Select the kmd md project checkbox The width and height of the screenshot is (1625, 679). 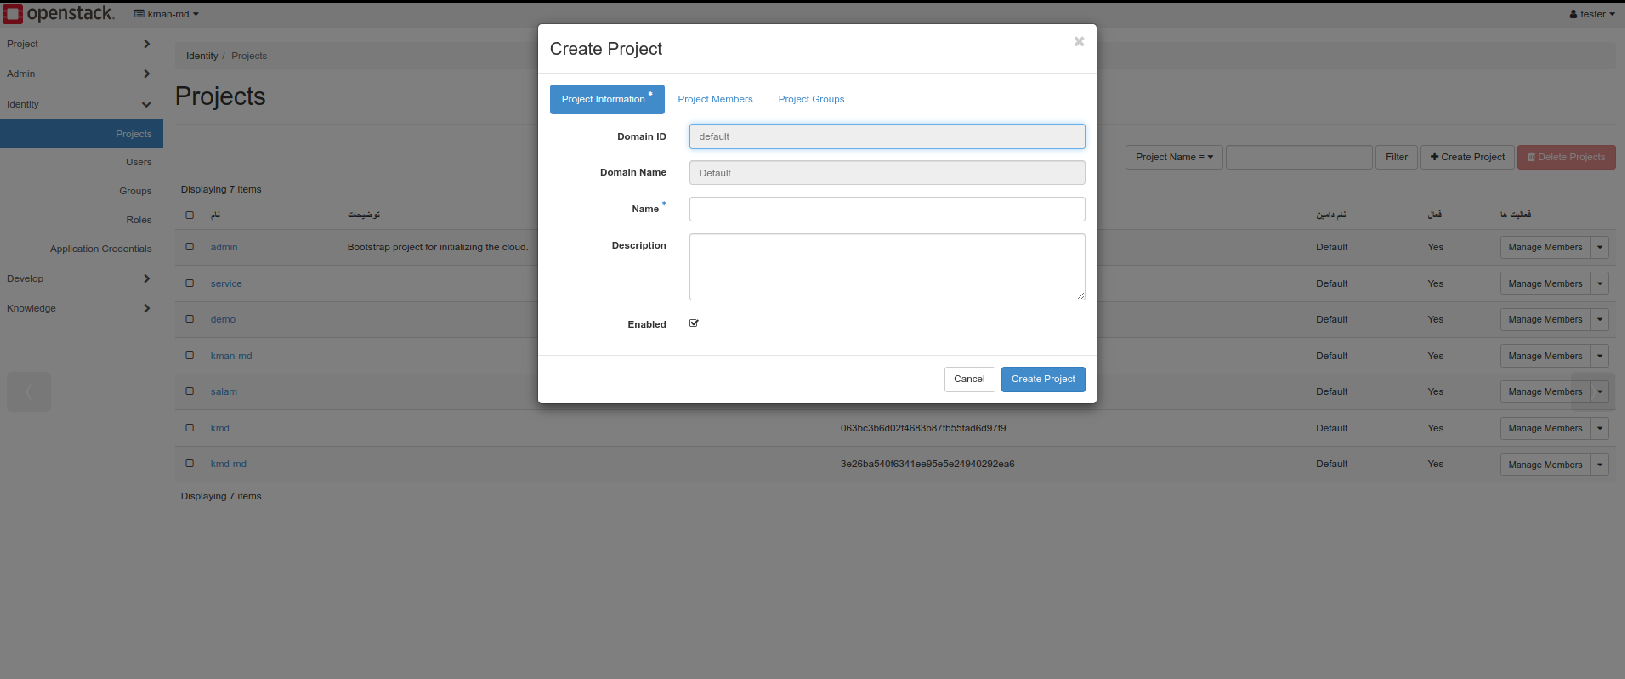189,464
